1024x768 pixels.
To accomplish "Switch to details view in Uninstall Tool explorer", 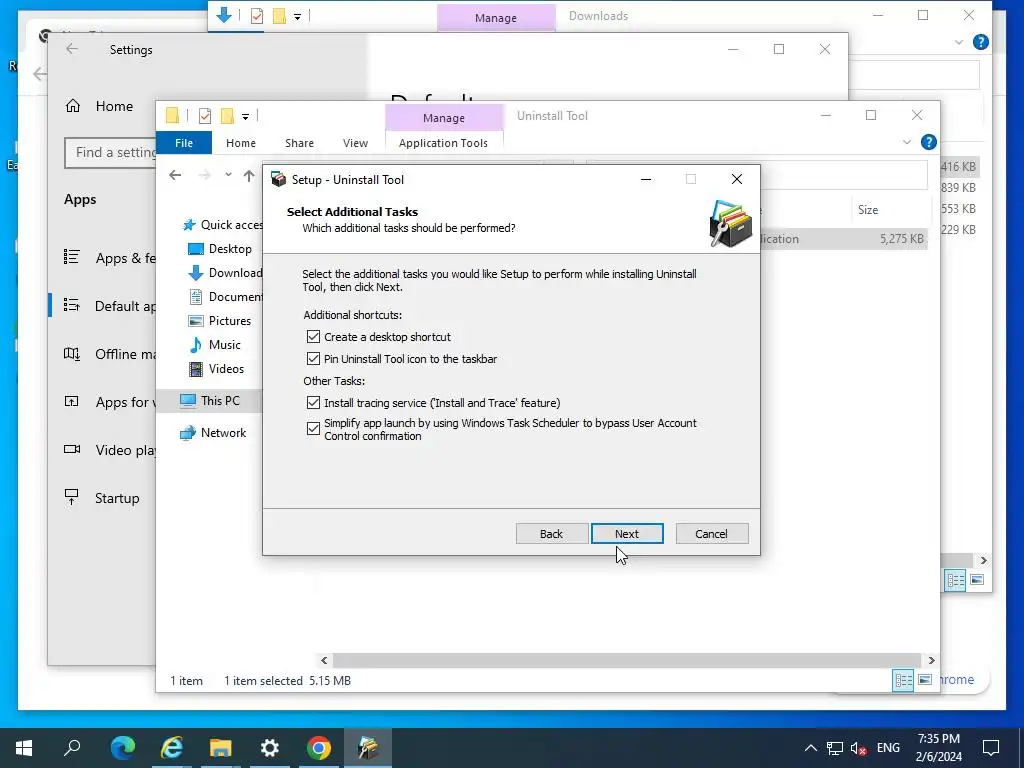I will coord(904,680).
